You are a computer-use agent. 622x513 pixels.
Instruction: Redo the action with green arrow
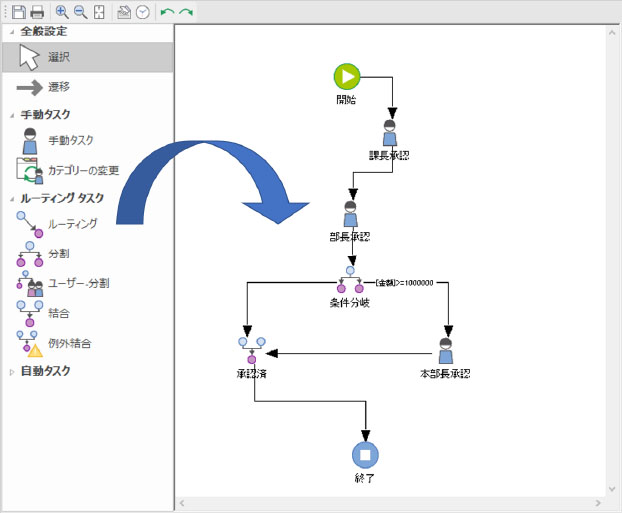point(185,12)
